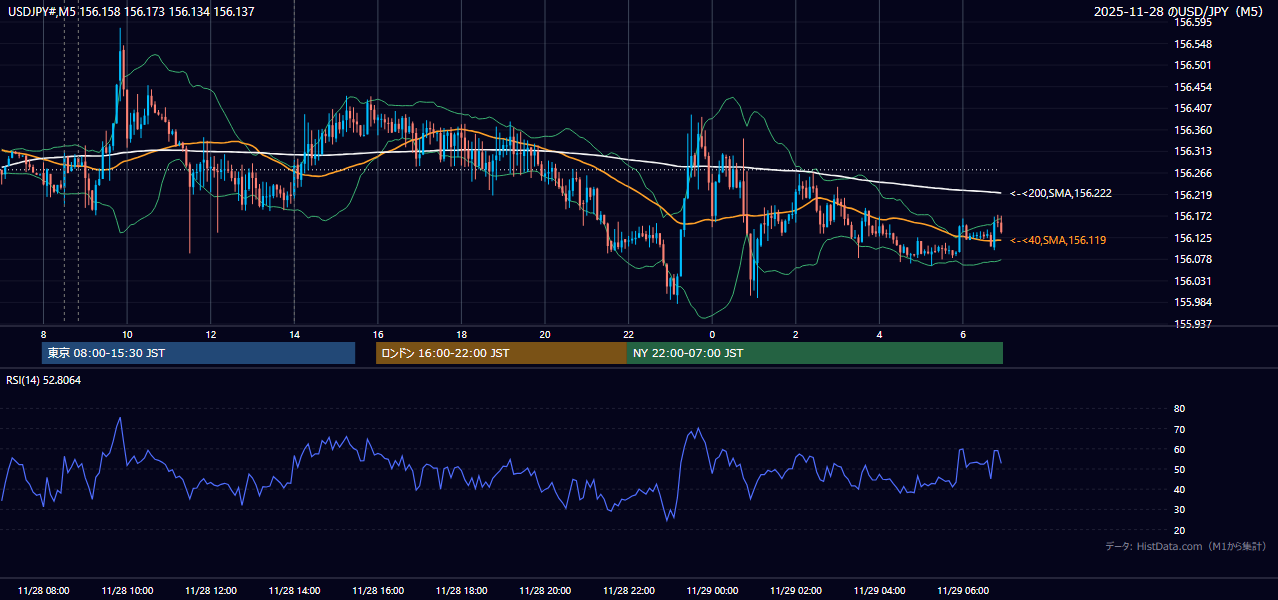
Task: Click RSI axis level 20
Action: [x=1180, y=530]
